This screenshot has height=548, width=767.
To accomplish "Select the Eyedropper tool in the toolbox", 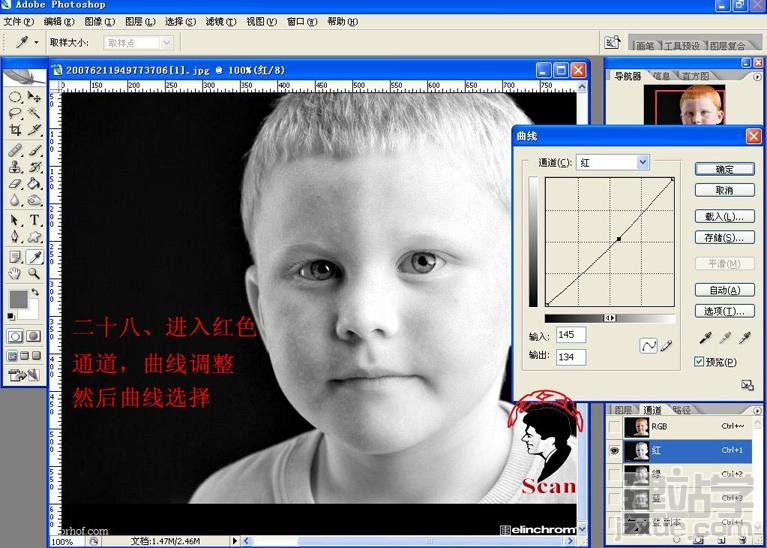I will click(x=34, y=256).
